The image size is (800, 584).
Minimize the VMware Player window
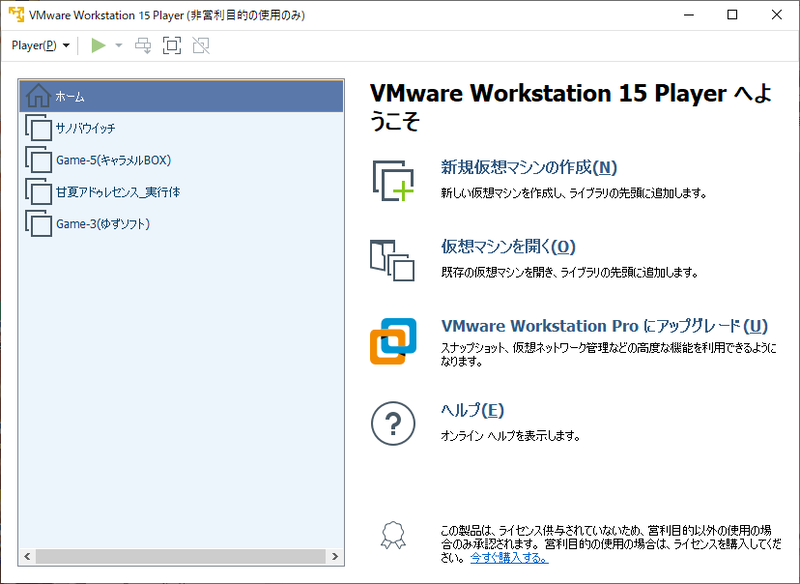689,15
